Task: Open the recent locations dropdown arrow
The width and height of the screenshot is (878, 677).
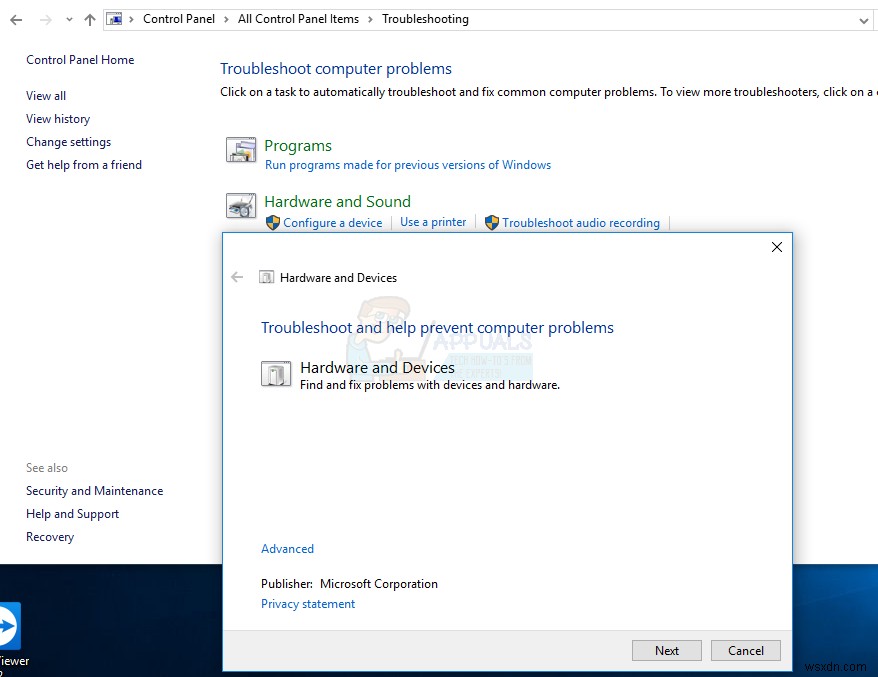Action: 69,20
